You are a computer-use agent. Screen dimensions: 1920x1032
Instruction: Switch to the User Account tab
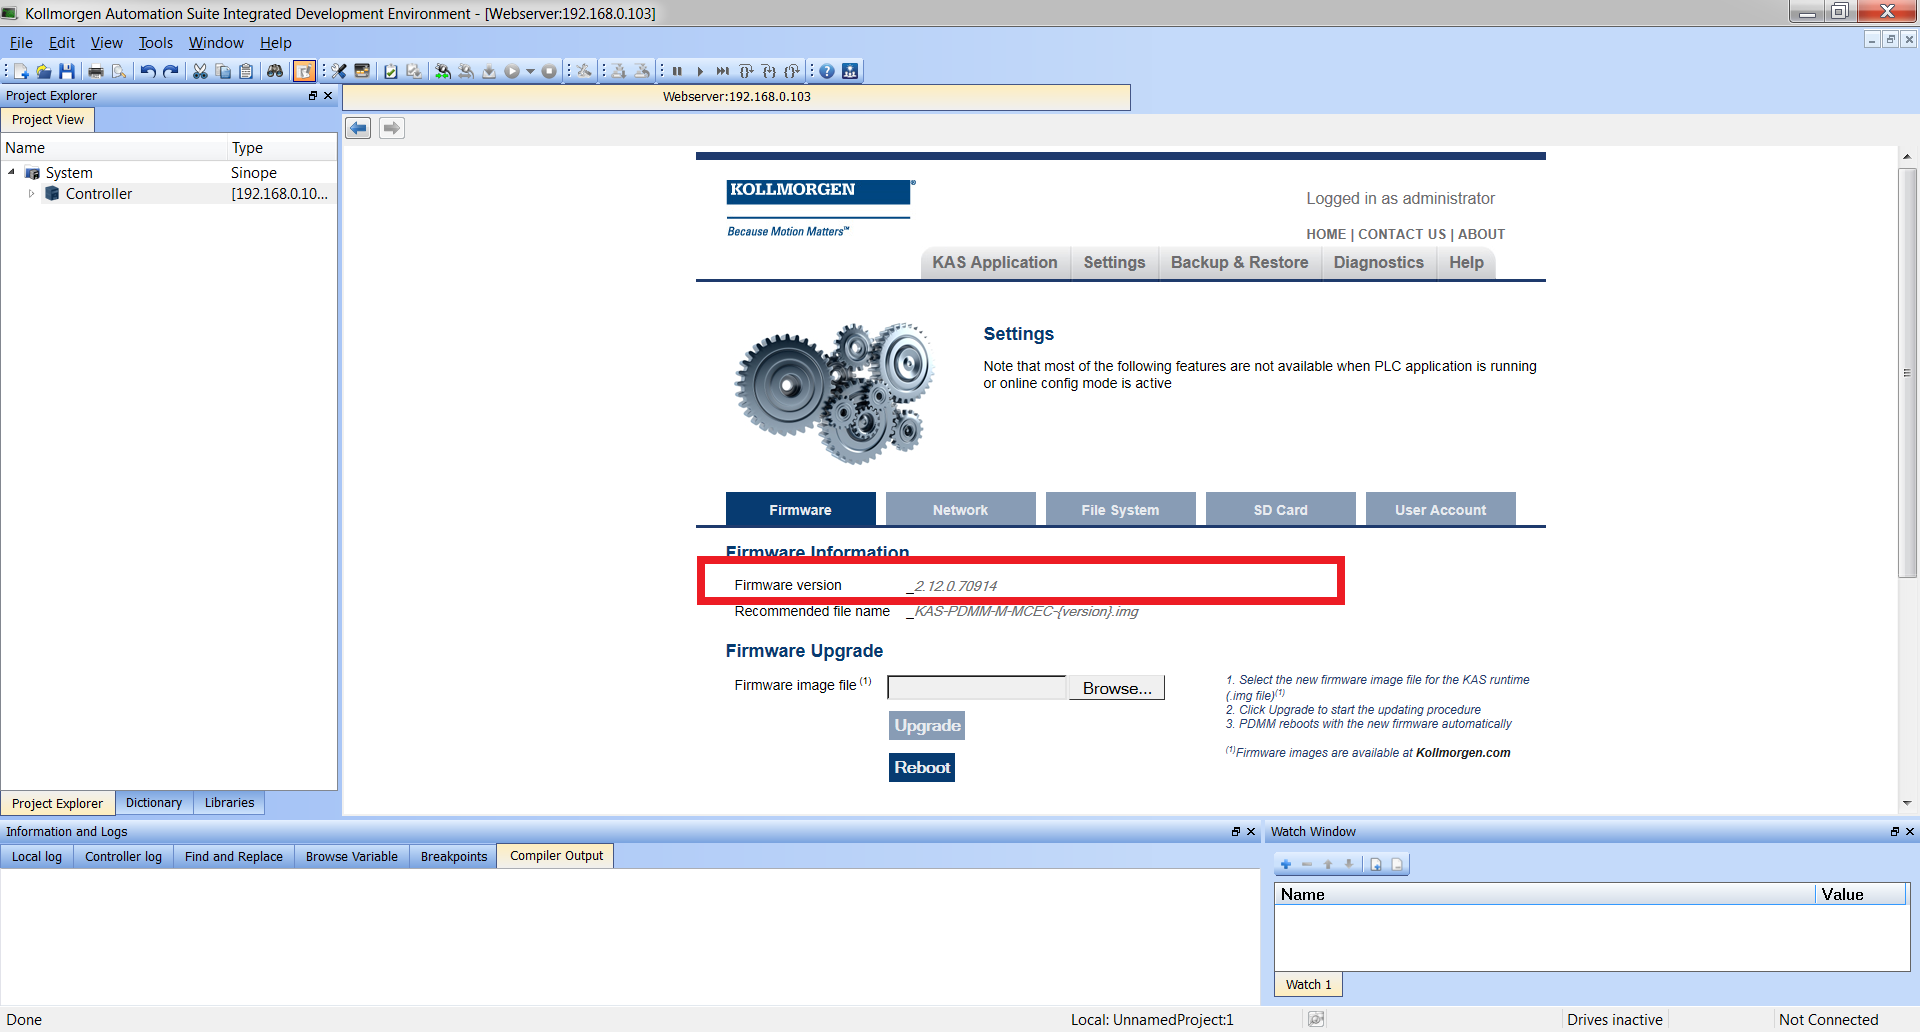[1440, 510]
